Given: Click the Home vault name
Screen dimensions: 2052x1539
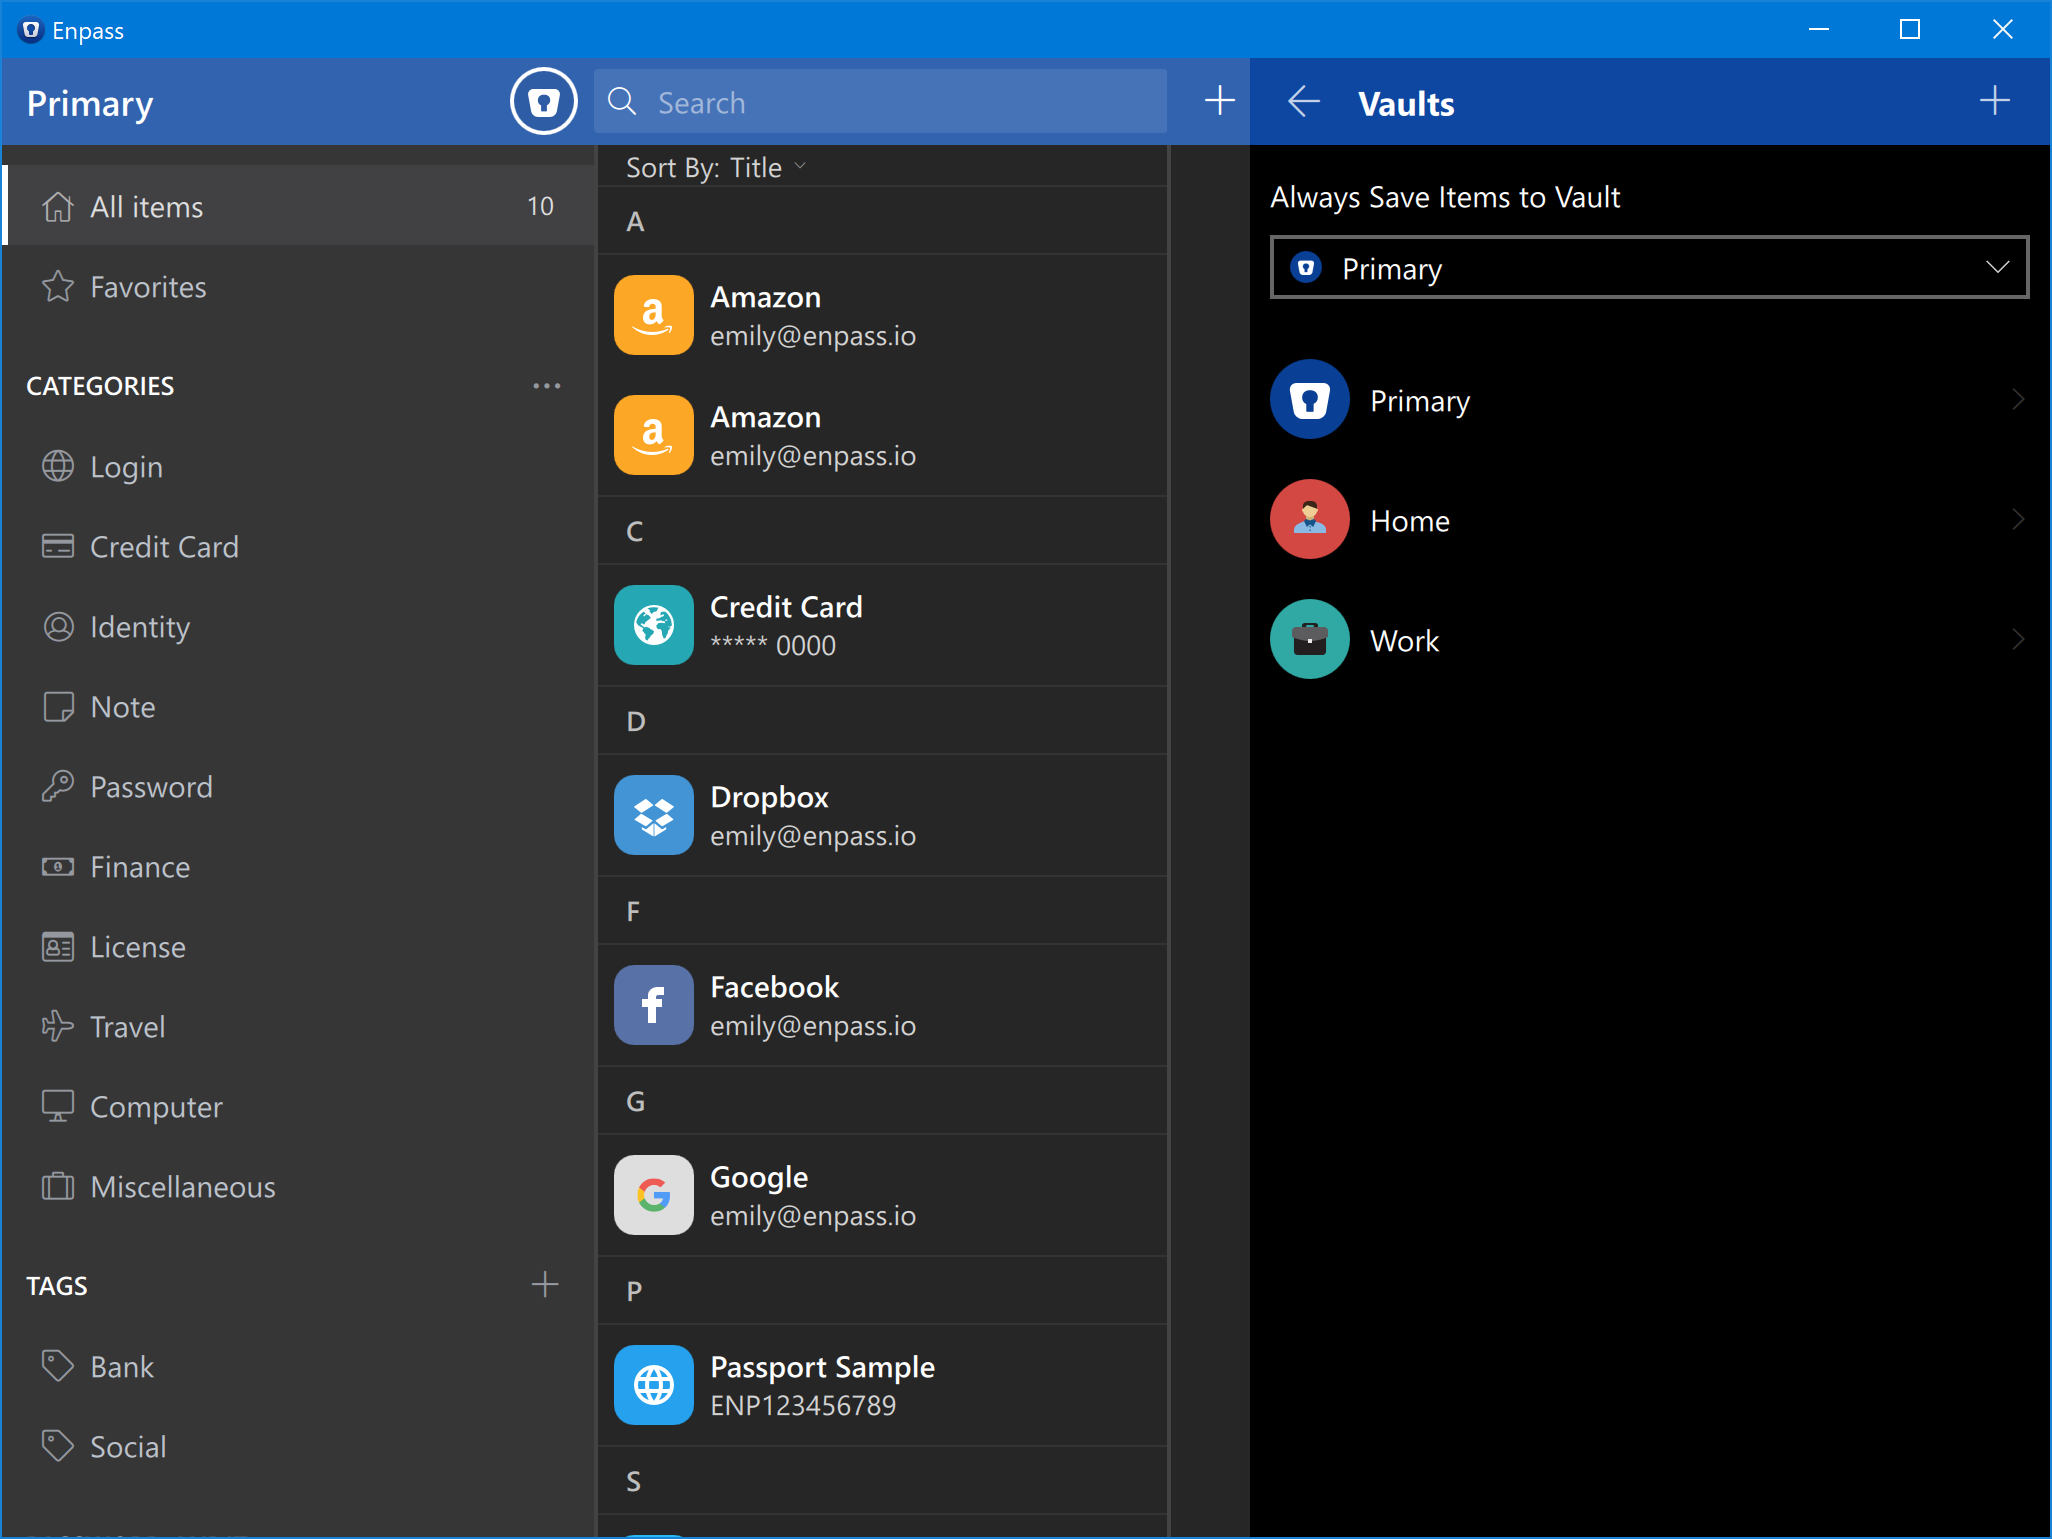Looking at the screenshot, I should [1410, 521].
